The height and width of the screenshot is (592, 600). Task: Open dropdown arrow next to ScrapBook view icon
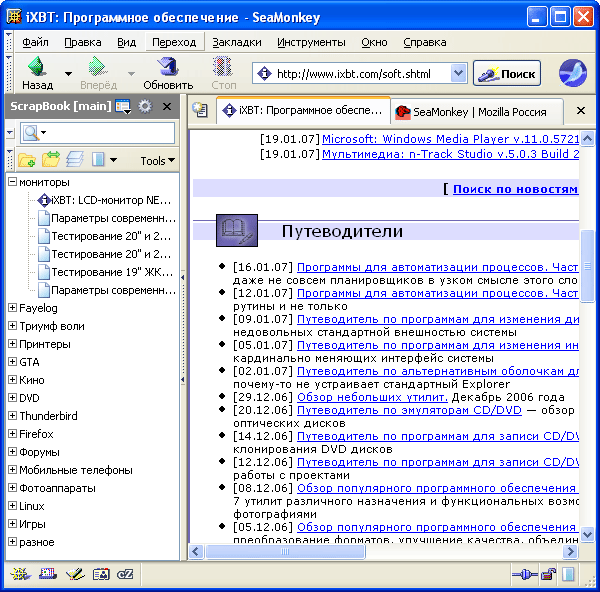pos(113,160)
